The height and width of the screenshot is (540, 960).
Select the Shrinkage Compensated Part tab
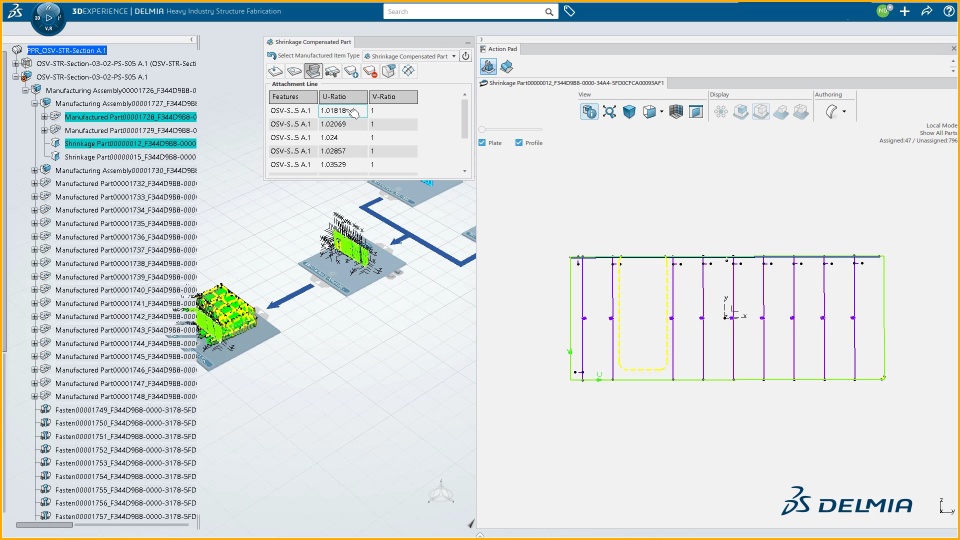coord(309,42)
